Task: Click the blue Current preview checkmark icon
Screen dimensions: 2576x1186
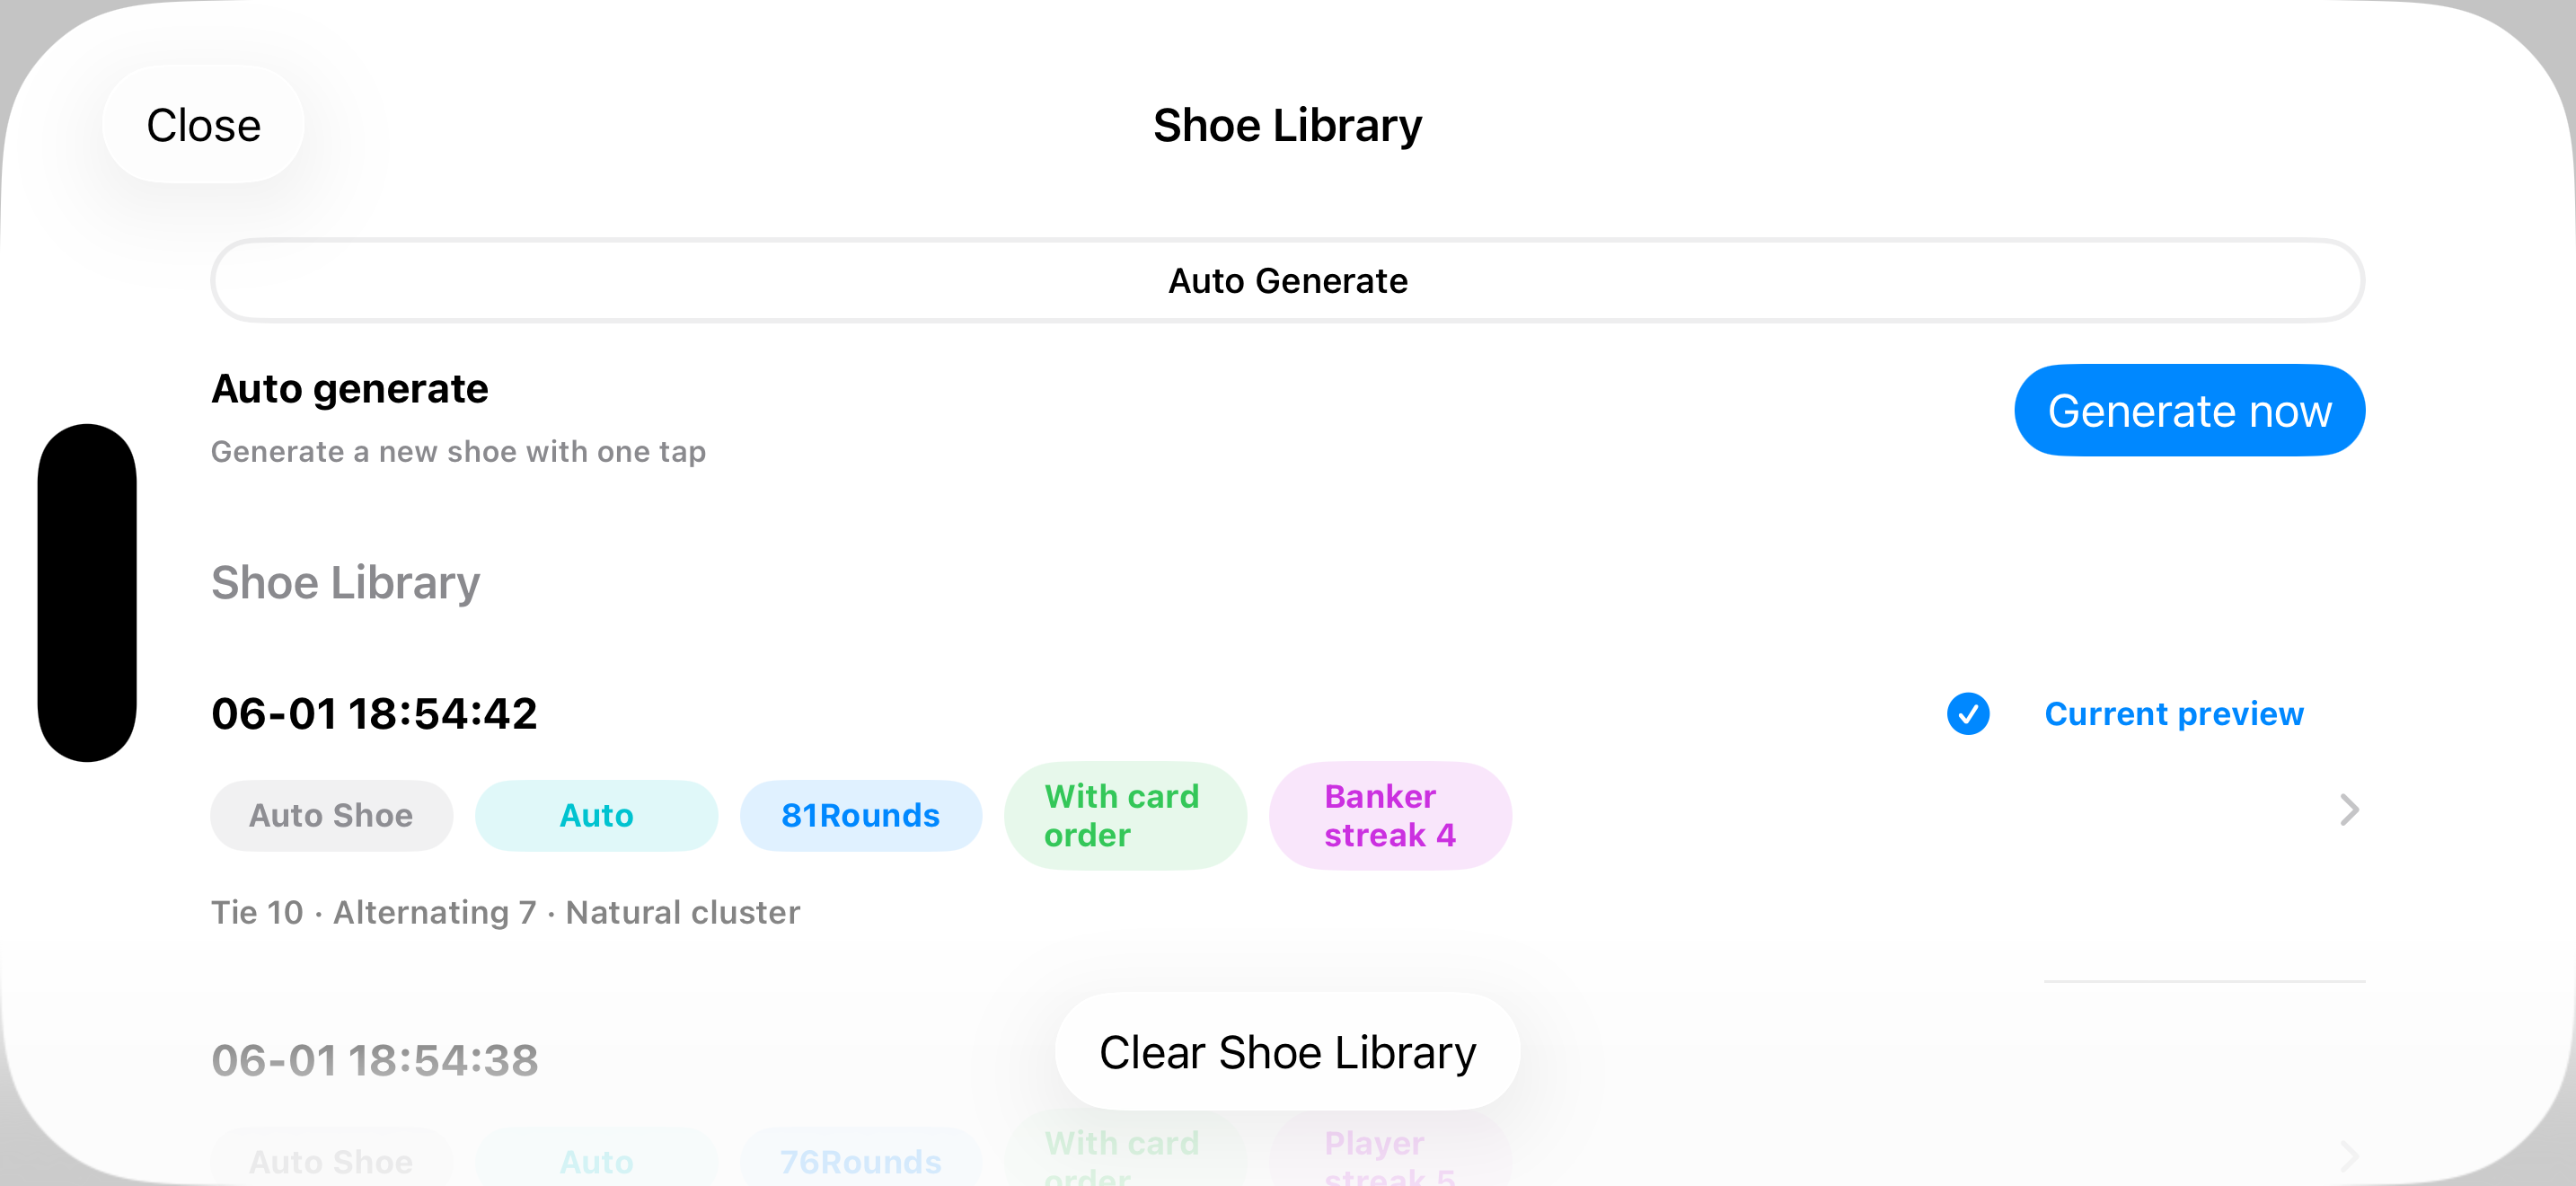Action: tap(1967, 714)
